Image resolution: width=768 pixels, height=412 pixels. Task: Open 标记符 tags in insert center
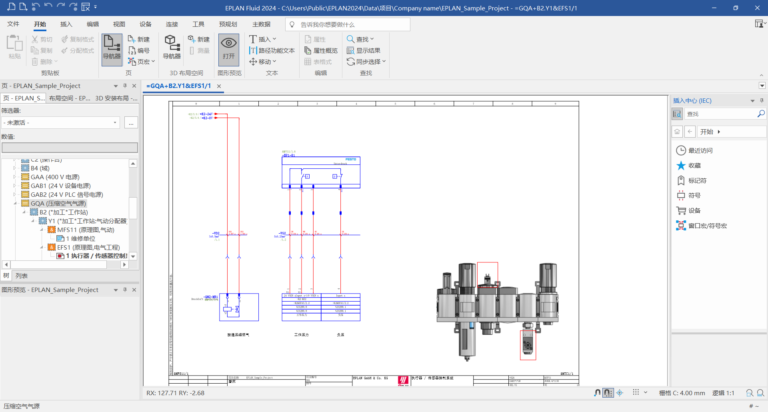[x=692, y=180]
